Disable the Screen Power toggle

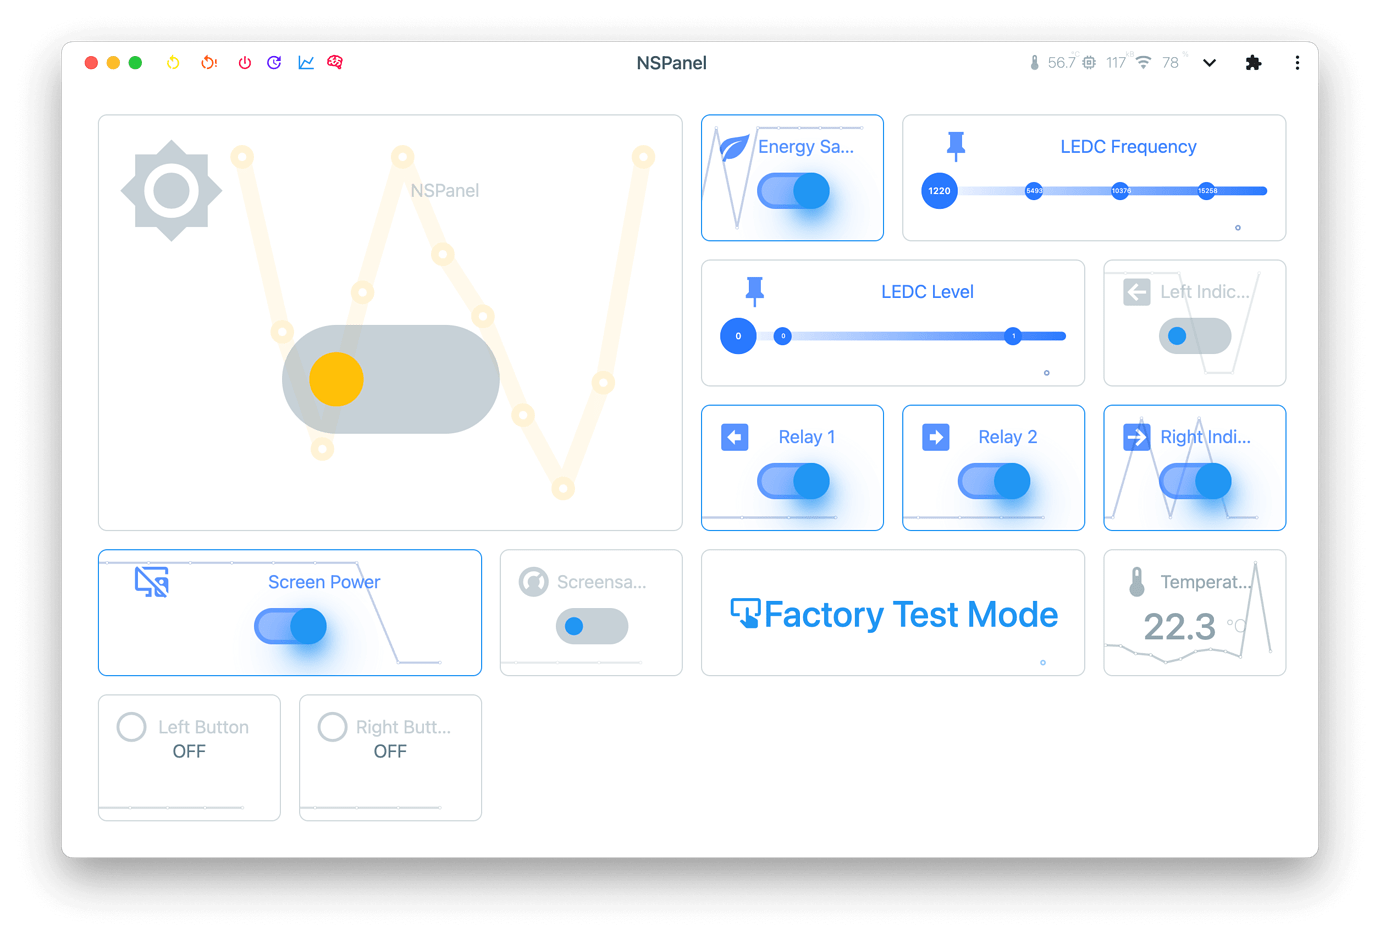tap(290, 626)
